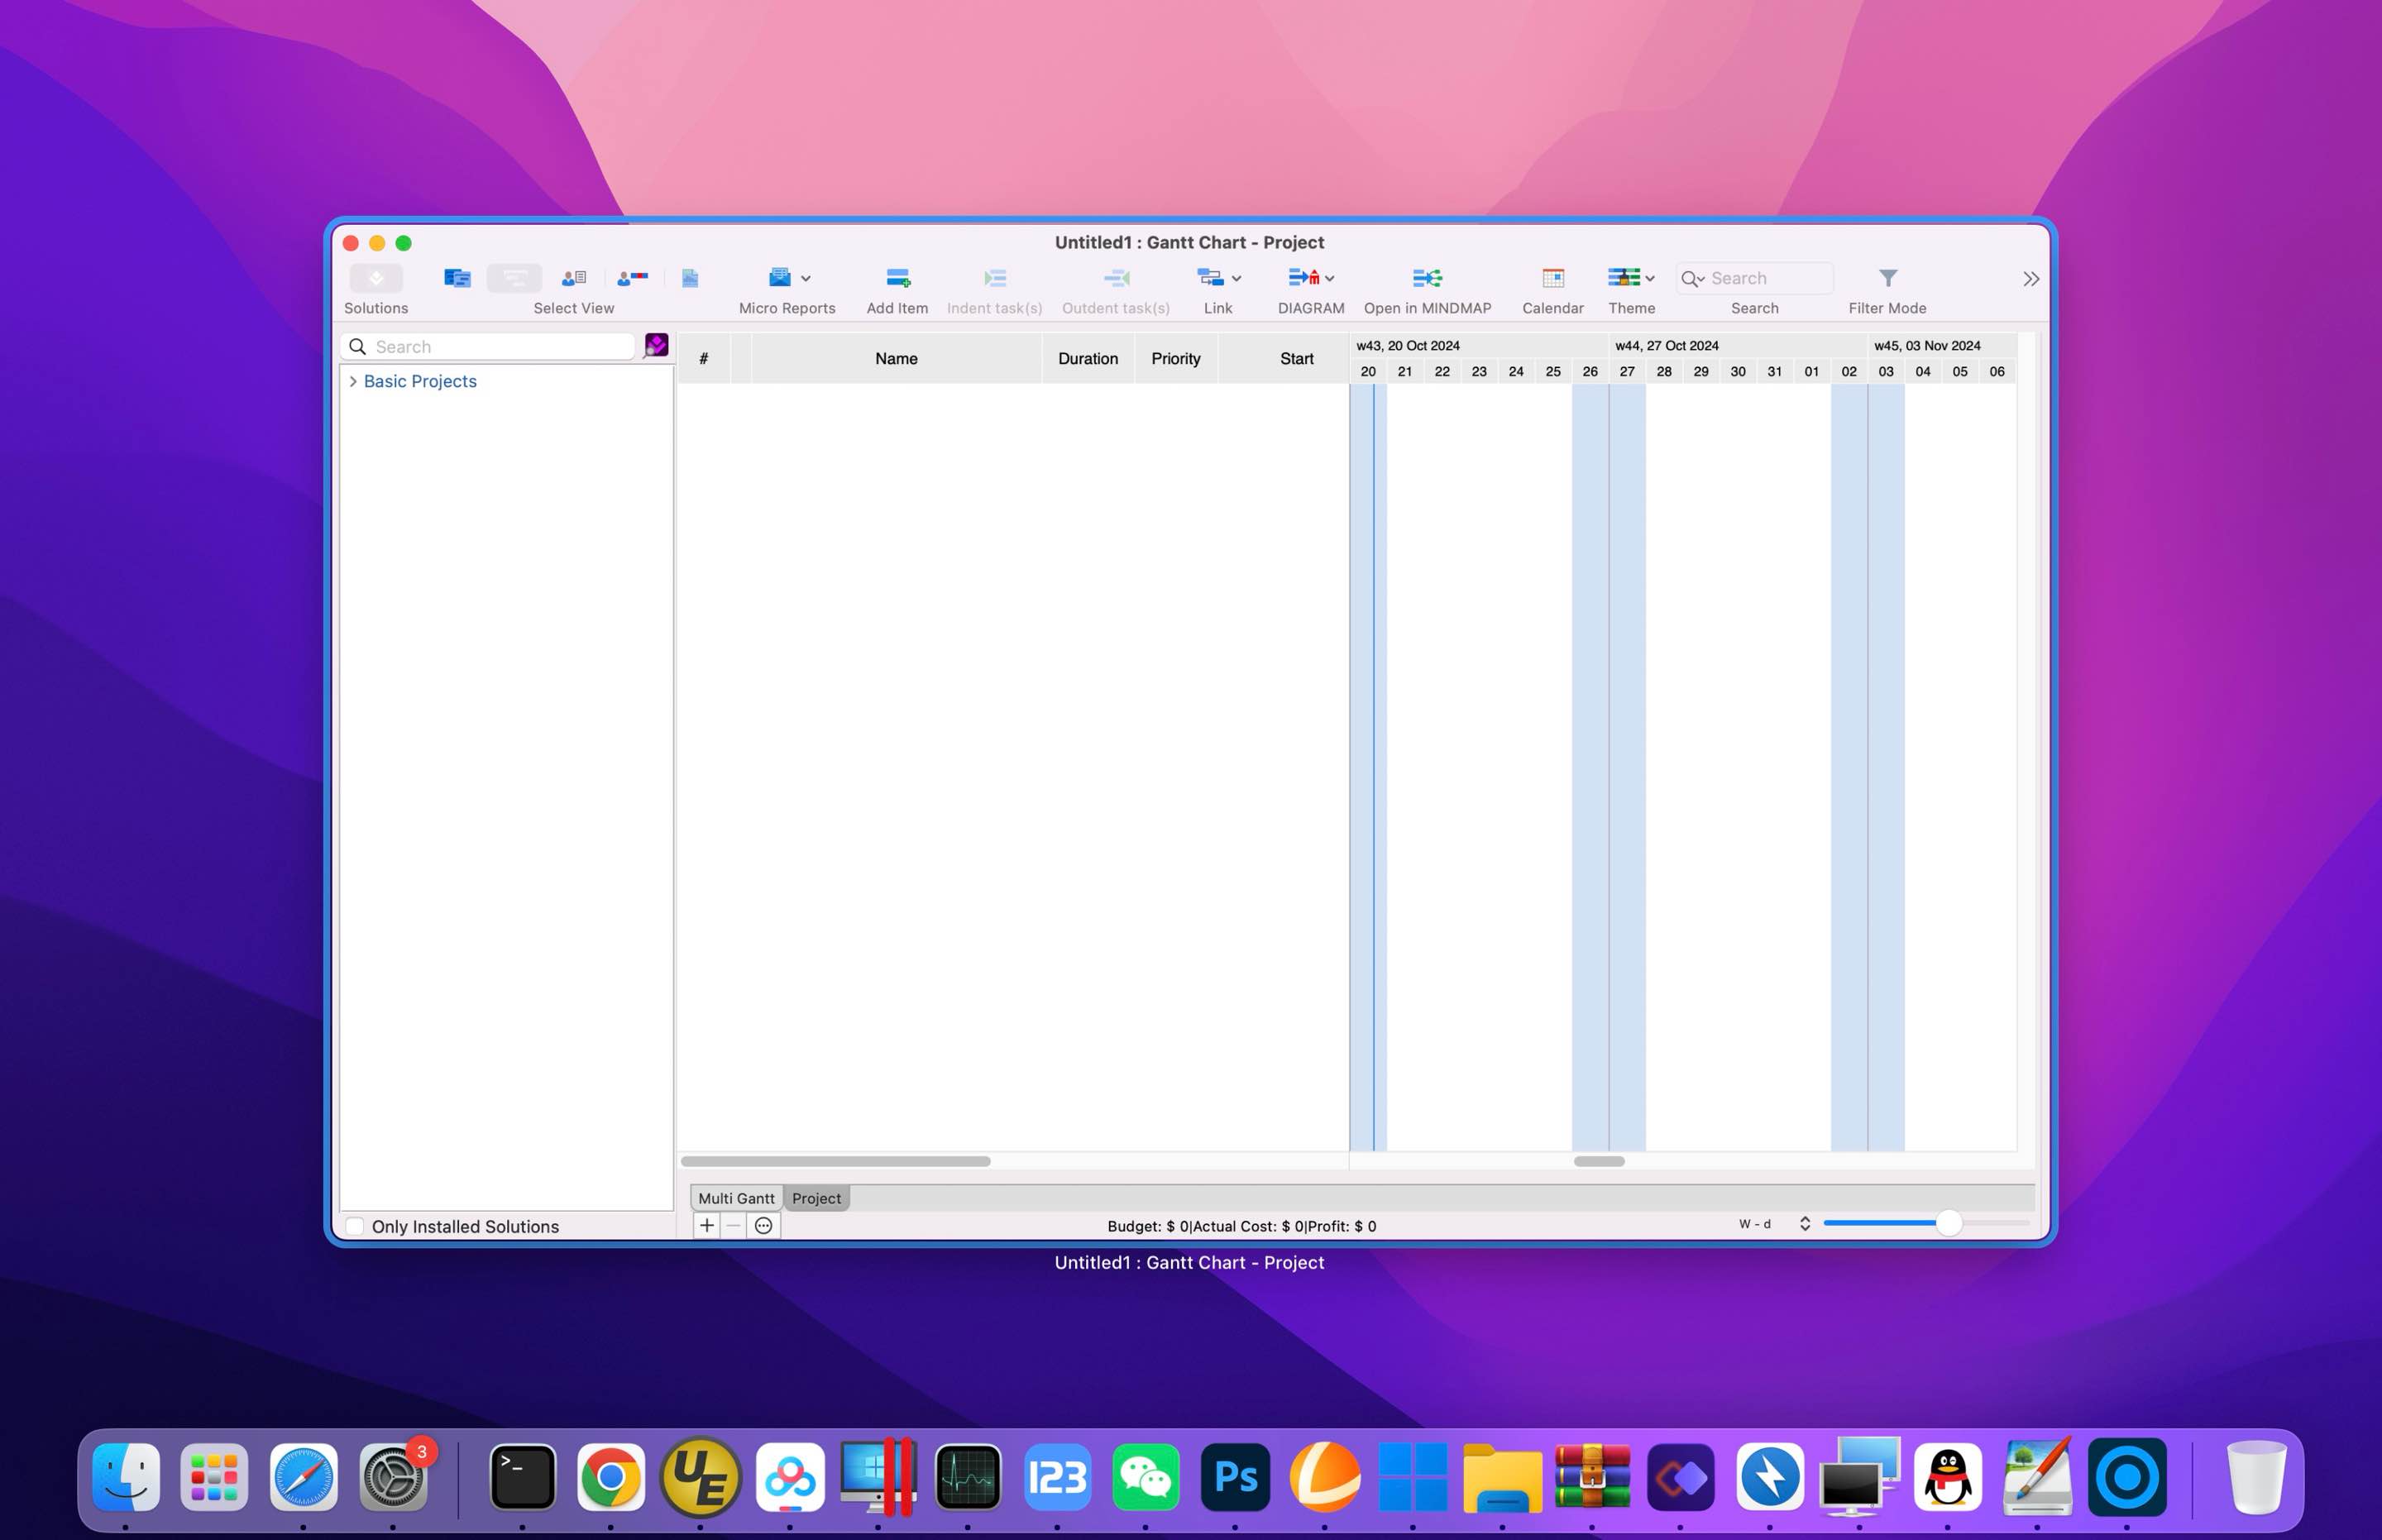
Task: Enable Filter Mode funnel icon
Action: click(x=1887, y=278)
